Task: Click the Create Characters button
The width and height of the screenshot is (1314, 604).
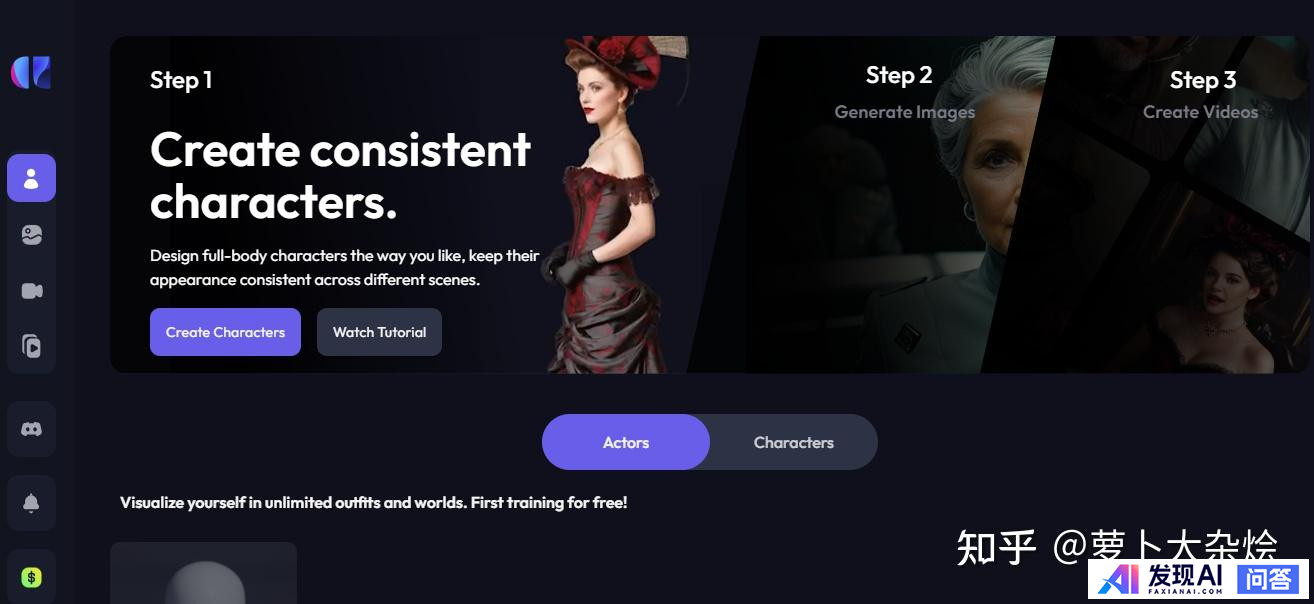Action: point(225,332)
